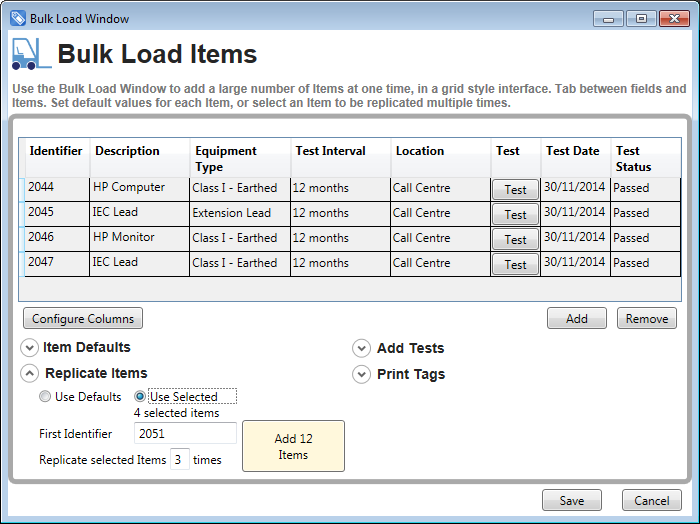Viewport: 700px width, 524px height.
Task: Click Test button for item 2047
Action: click(x=515, y=264)
